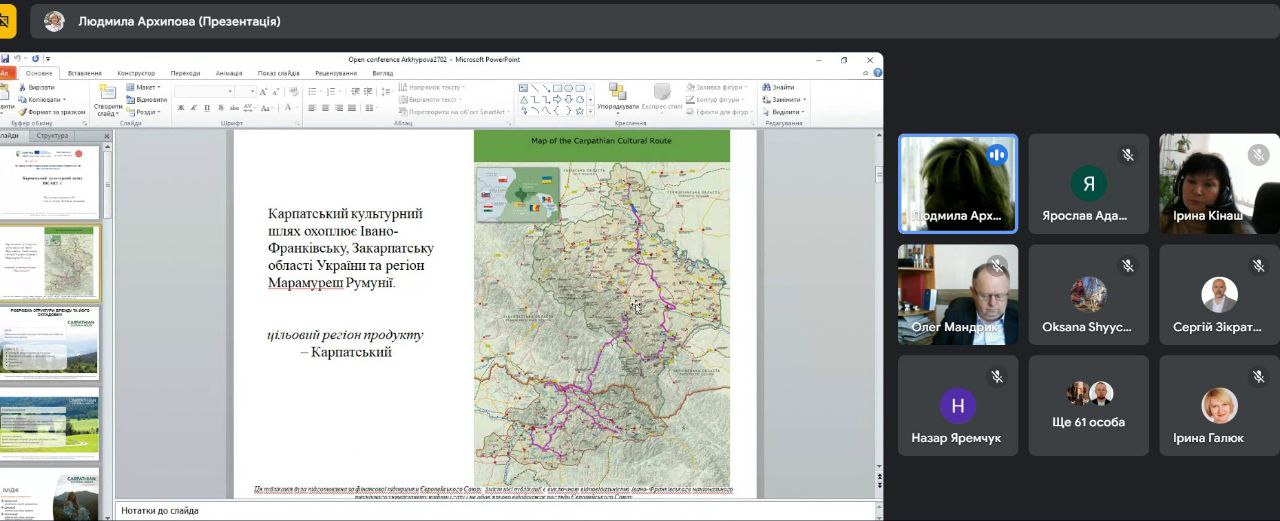Click the Cut (Вирізати) scissors icon
Image resolution: width=1280 pixels, height=521 pixels.
pos(20,87)
